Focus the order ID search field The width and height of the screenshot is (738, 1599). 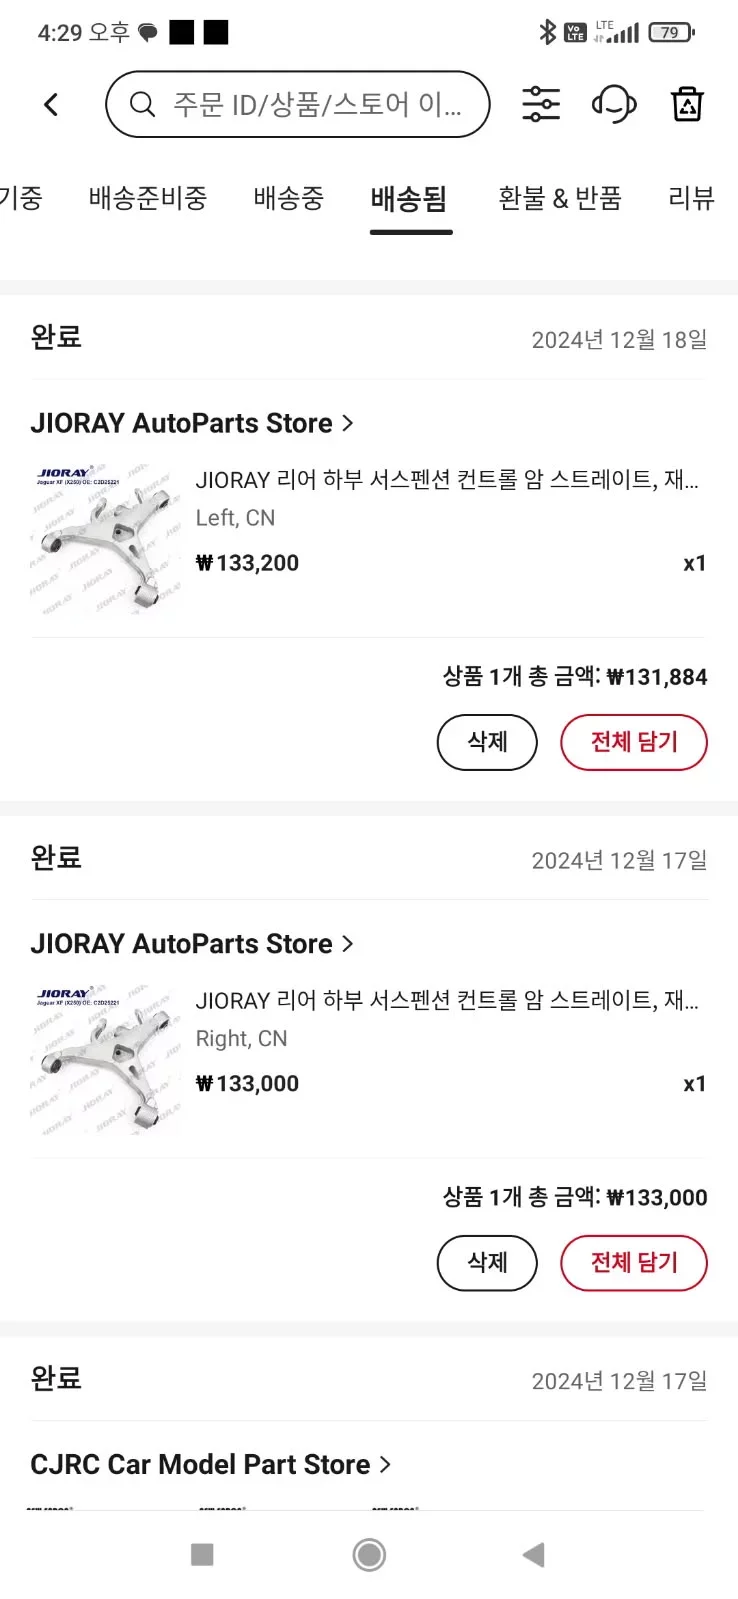tap(316, 104)
